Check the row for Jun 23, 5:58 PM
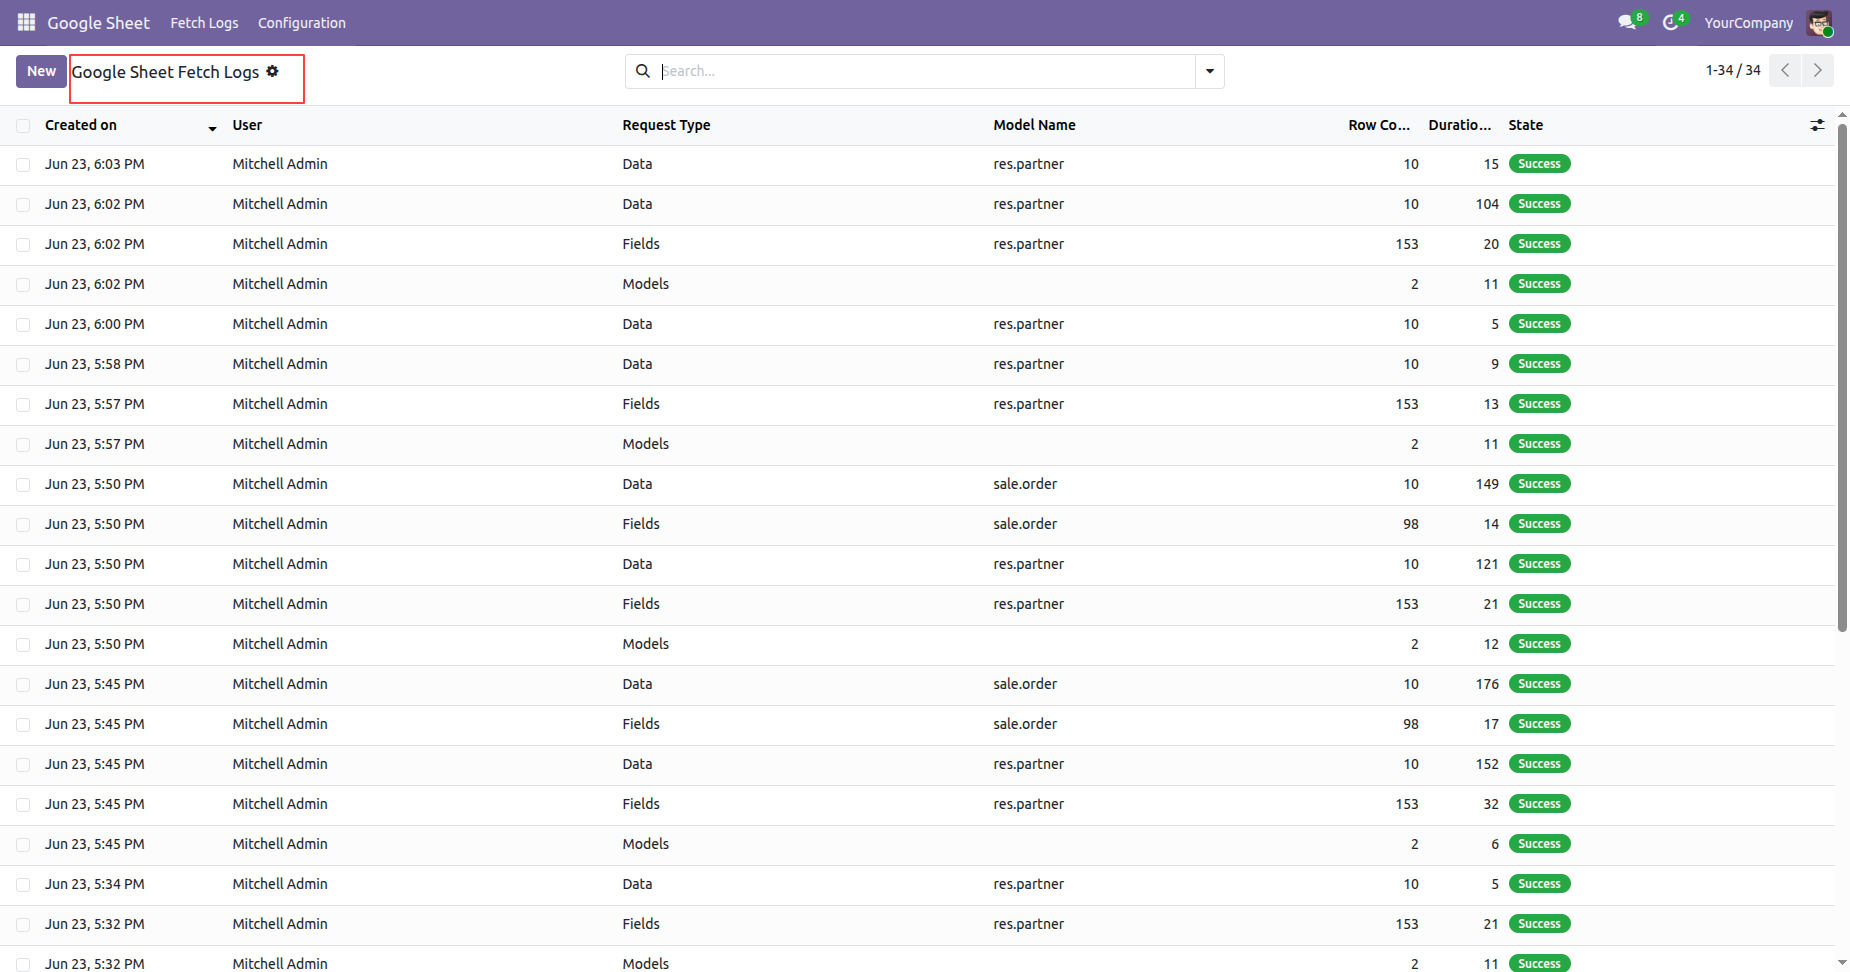The width and height of the screenshot is (1850, 972). click(23, 365)
